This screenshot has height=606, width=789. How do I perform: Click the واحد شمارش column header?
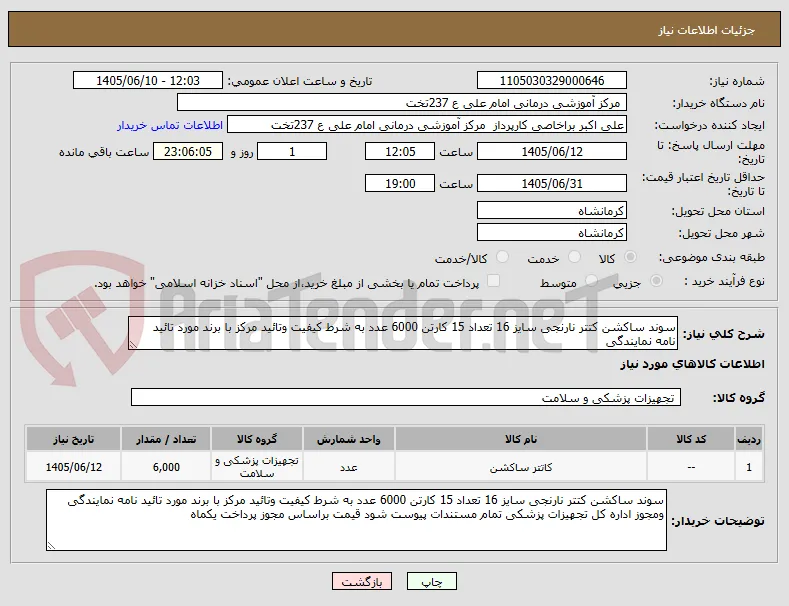point(349,439)
